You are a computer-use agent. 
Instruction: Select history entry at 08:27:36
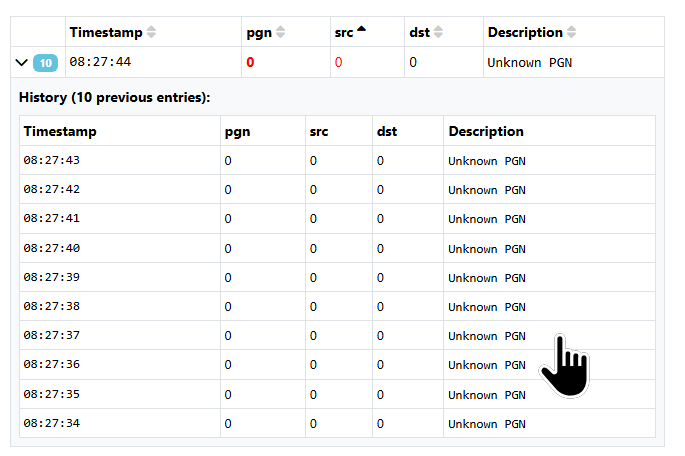click(x=52, y=365)
